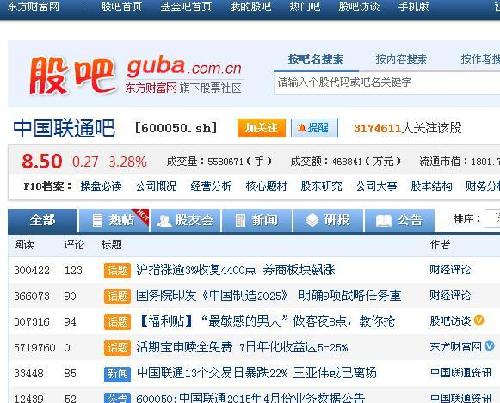This screenshot has height=403, width=500.
Task: Open 【福利贴】最敏感的男人 post
Action: pos(266,321)
